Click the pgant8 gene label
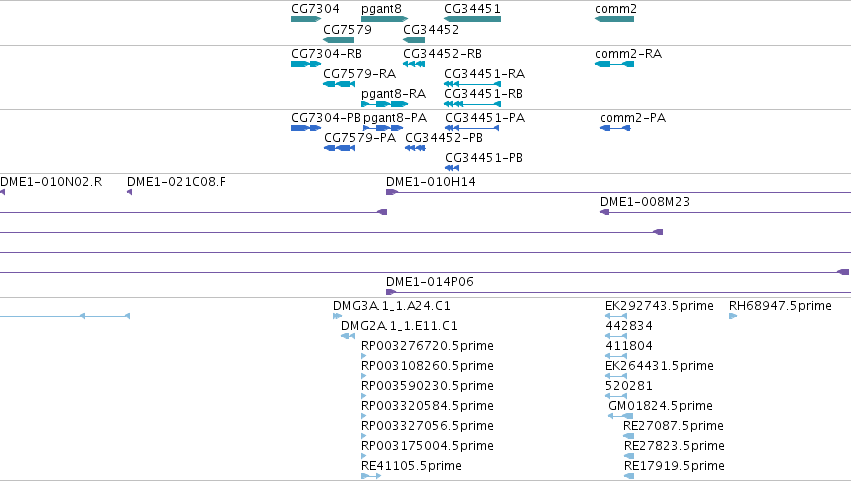This screenshot has height=481, width=851. 381,9
